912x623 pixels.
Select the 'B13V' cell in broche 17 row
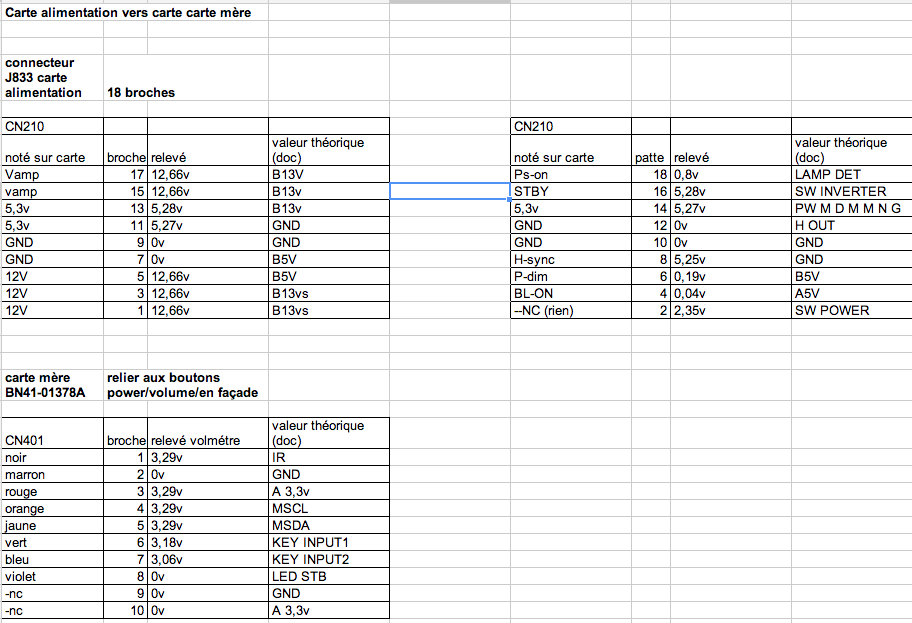(329, 175)
